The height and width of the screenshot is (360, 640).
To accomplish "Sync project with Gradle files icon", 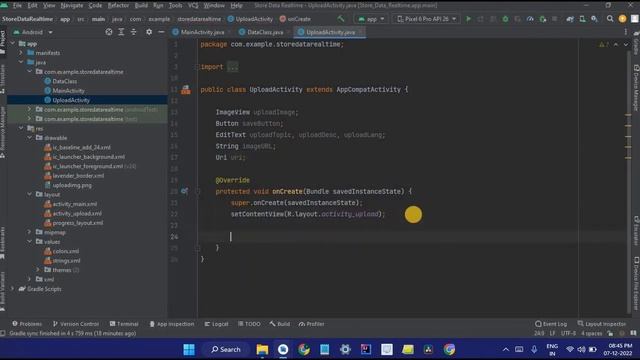I will tap(570, 19).
